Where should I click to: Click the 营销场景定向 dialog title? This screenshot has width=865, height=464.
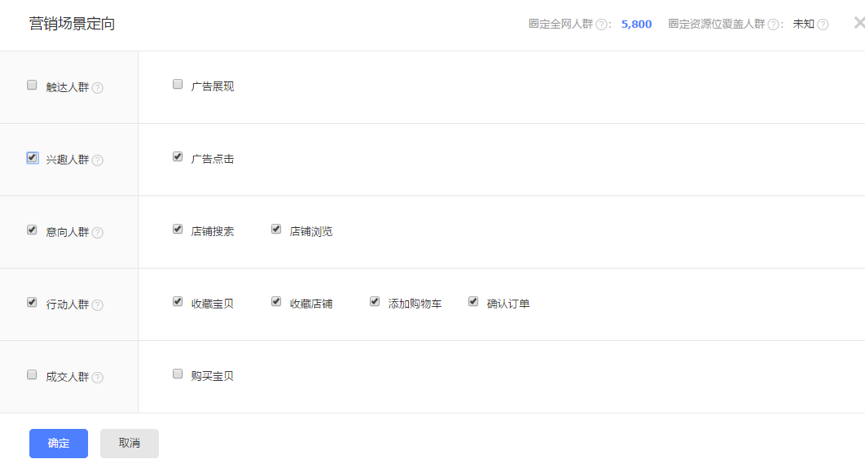click(x=72, y=24)
